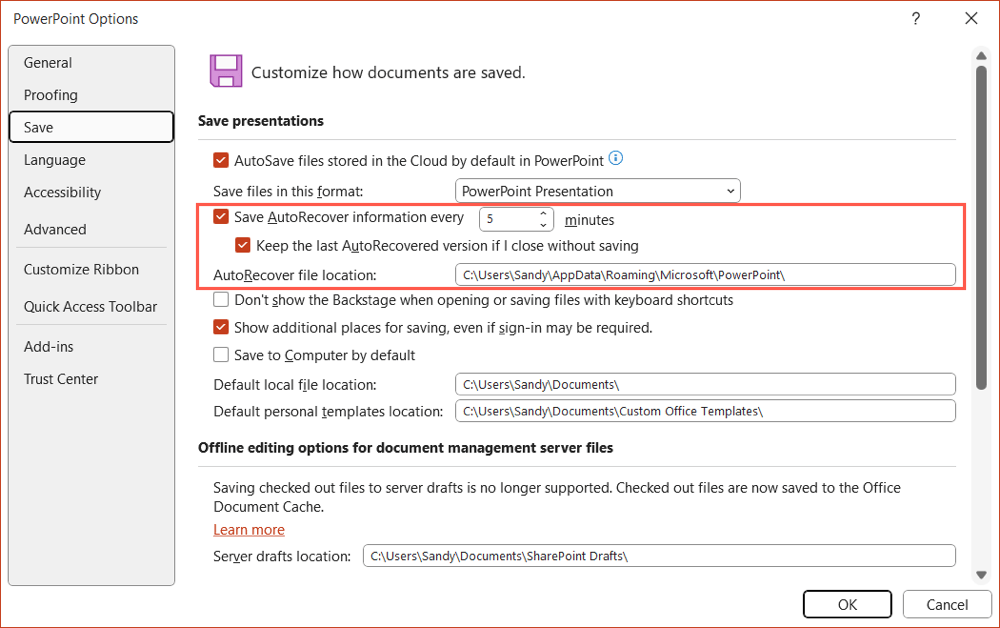
Task: Switch to the Advanced options category
Action: [x=55, y=229]
